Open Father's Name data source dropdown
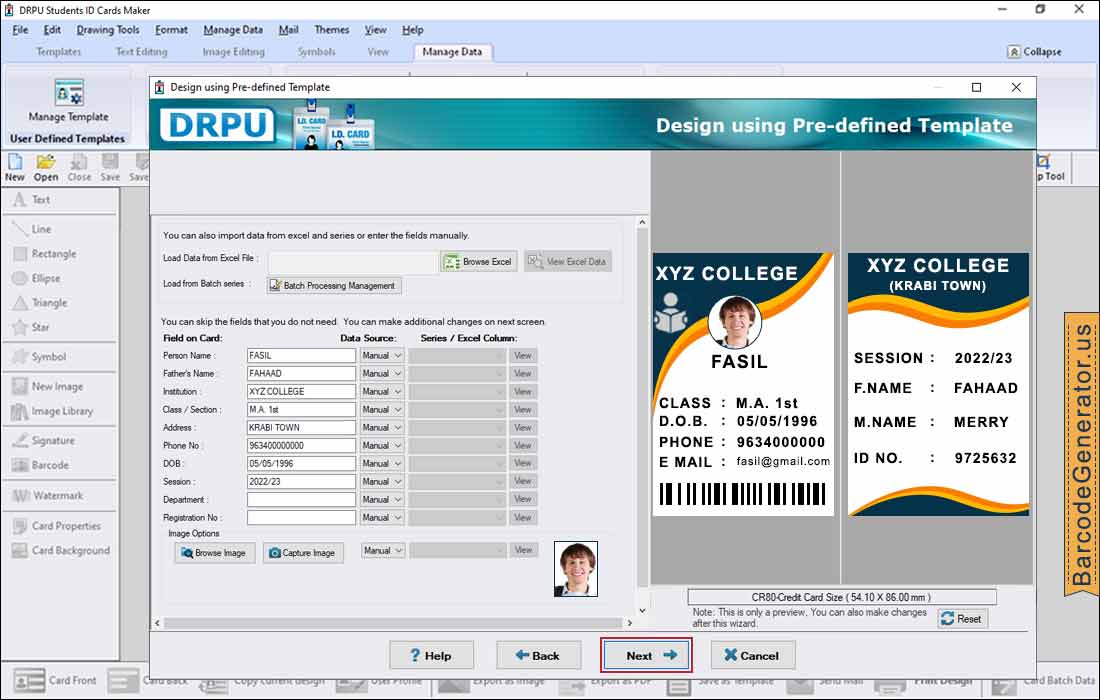The height and width of the screenshot is (700, 1100). pos(382,374)
